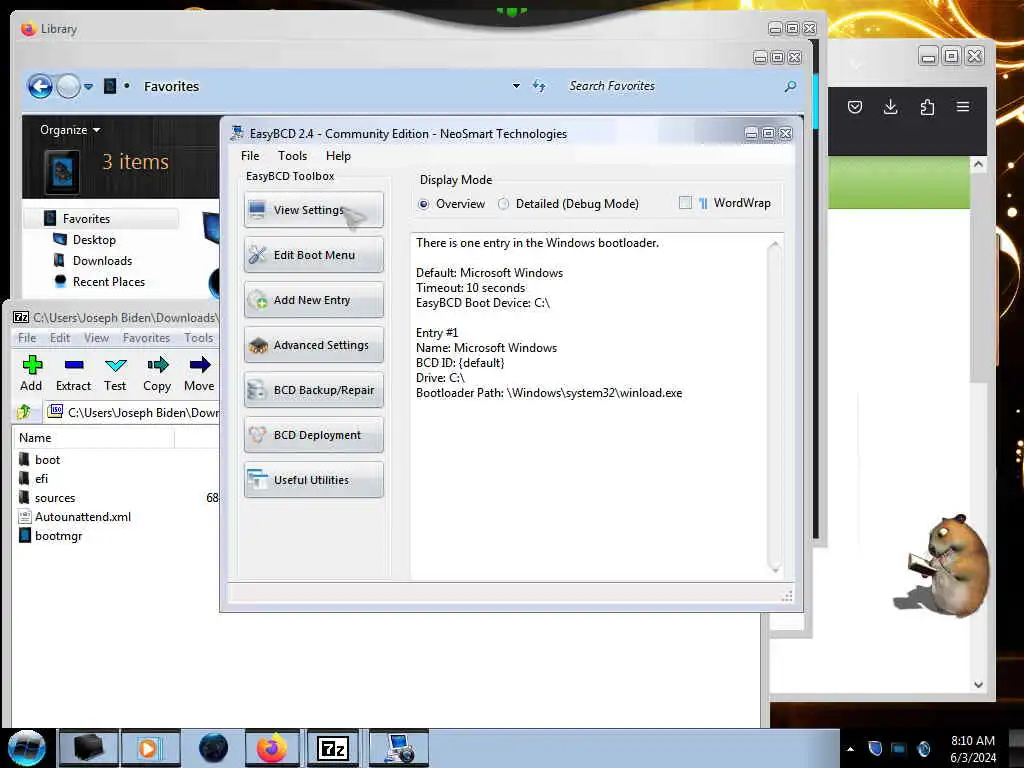1024x768 pixels.
Task: Click Firefox downloads arrow icon
Action: tap(890, 106)
